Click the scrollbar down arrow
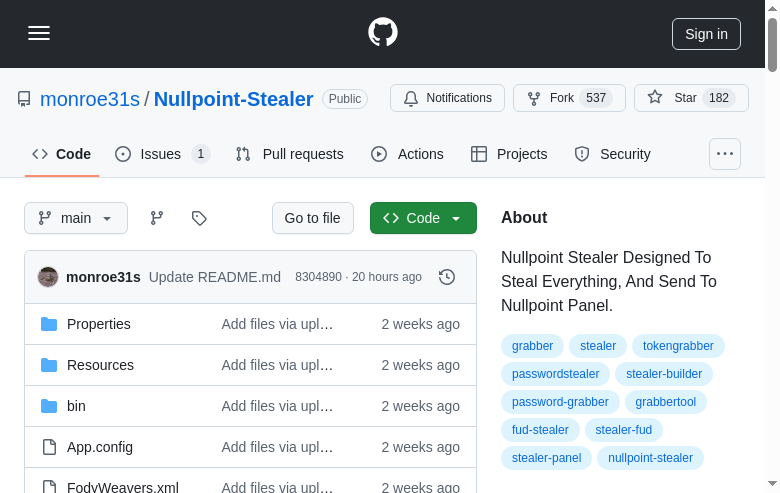The width and height of the screenshot is (780, 493). coord(772,484)
